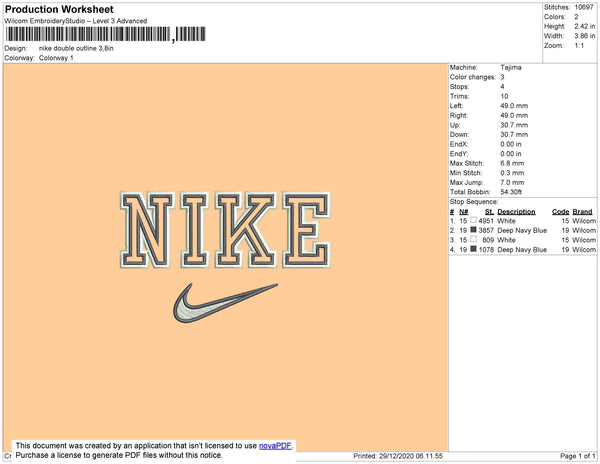Click the 'Stop Sequence:' heading
Image resolution: width=600 pixels, height=464 pixels.
click(x=474, y=202)
